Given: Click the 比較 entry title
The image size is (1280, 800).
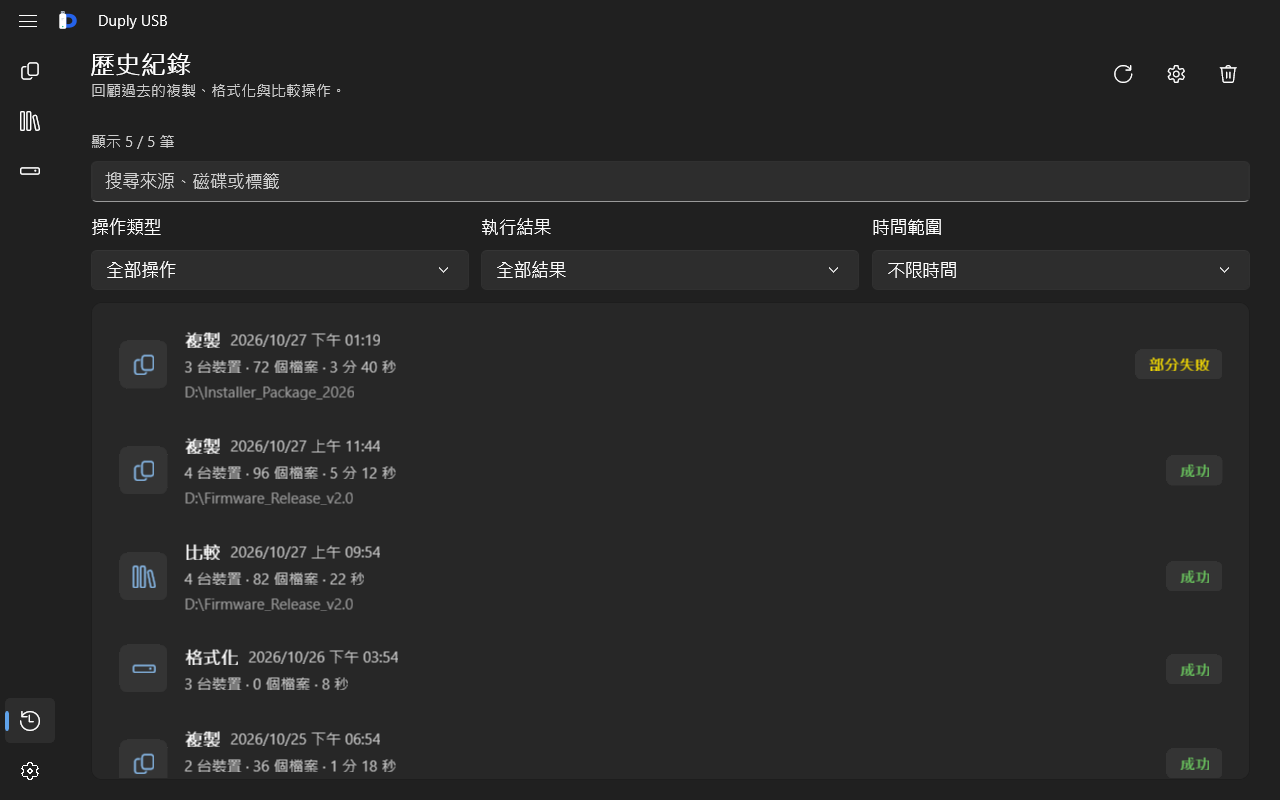Looking at the screenshot, I should pyautogui.click(x=202, y=552).
